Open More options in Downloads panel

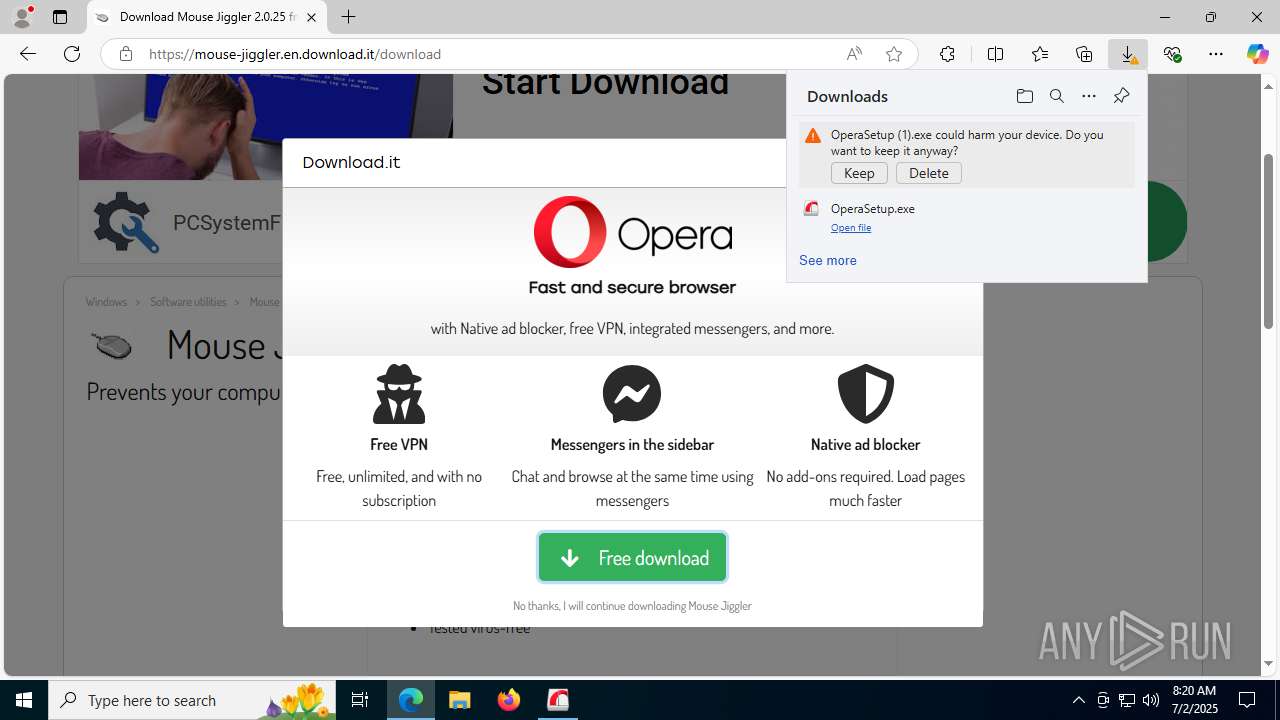click(1089, 96)
